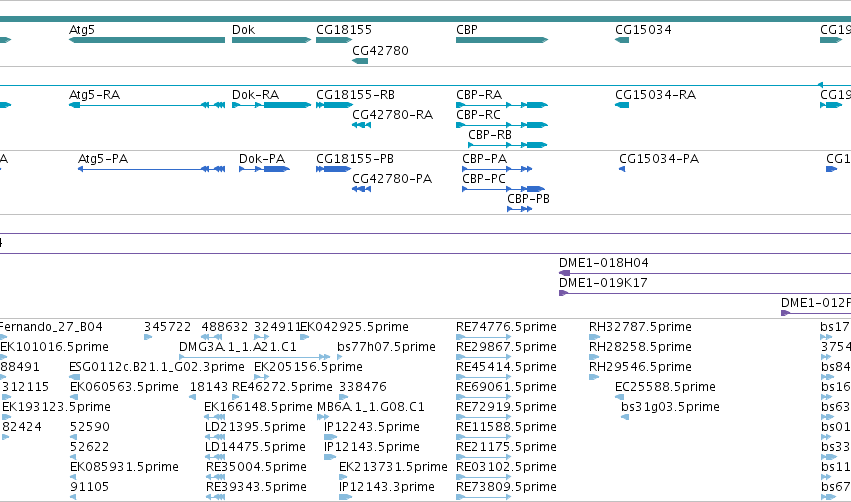Image resolution: width=851 pixels, height=502 pixels.
Task: Select the CBP gene feature
Action: (x=502, y=40)
